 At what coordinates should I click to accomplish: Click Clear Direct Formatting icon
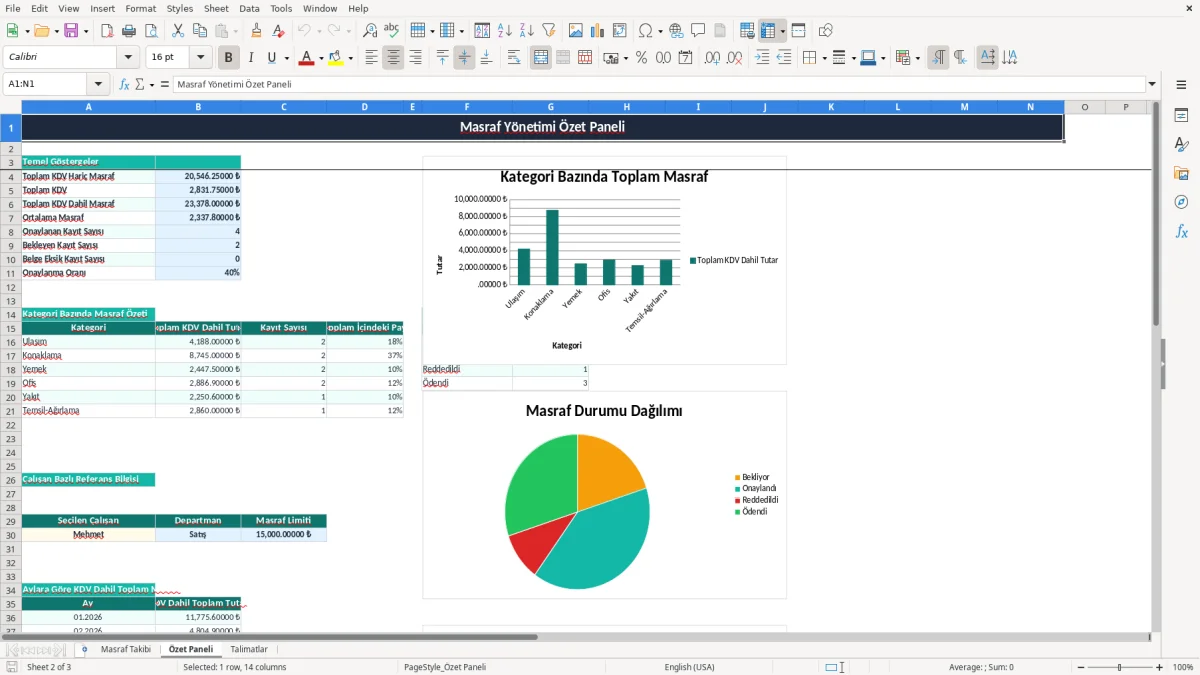point(279,30)
